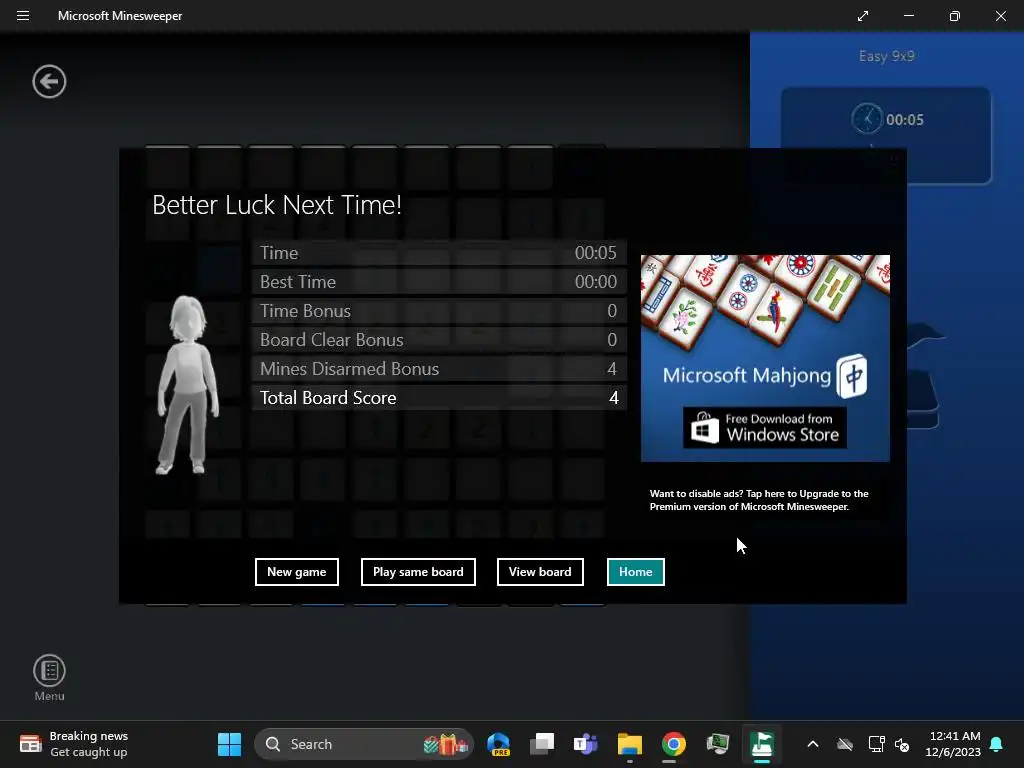This screenshot has width=1024, height=768.
Task: Show hidden system tray icons
Action: point(812,744)
